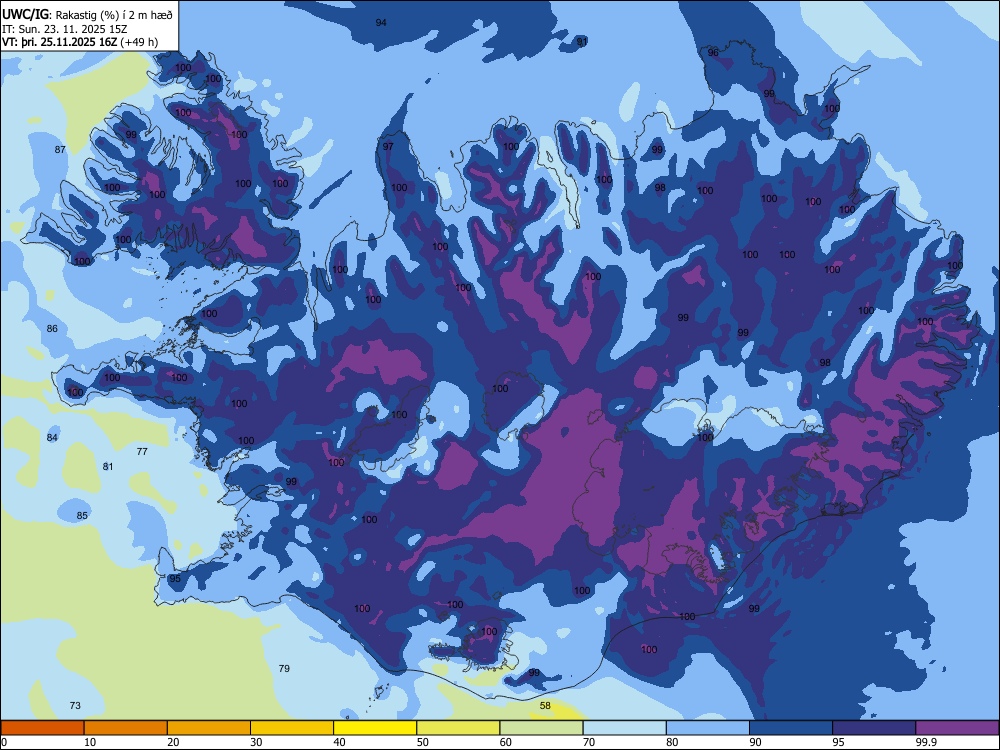
Task: Click the map humidity value '94'
Action: 381,22
